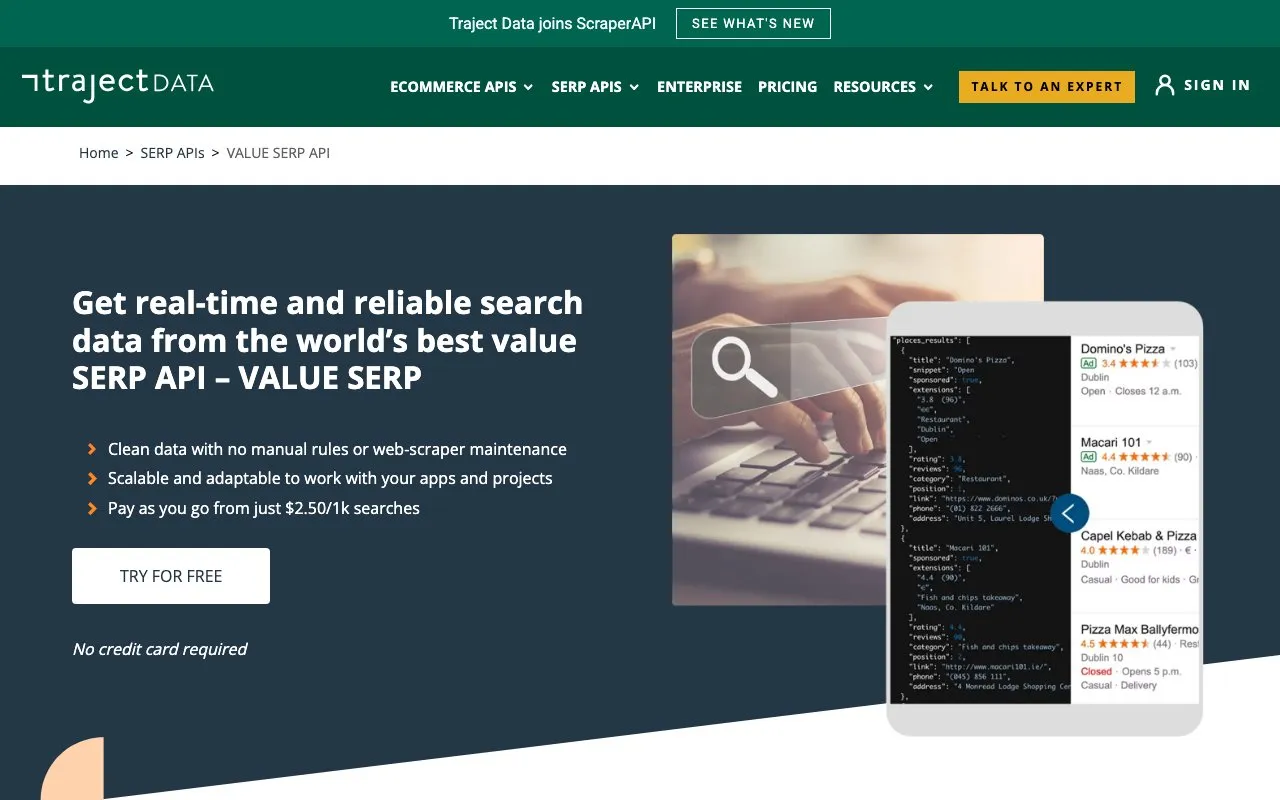The image size is (1280, 800).
Task: Click the Scalable and adaptable bullet text
Action: pos(330,478)
